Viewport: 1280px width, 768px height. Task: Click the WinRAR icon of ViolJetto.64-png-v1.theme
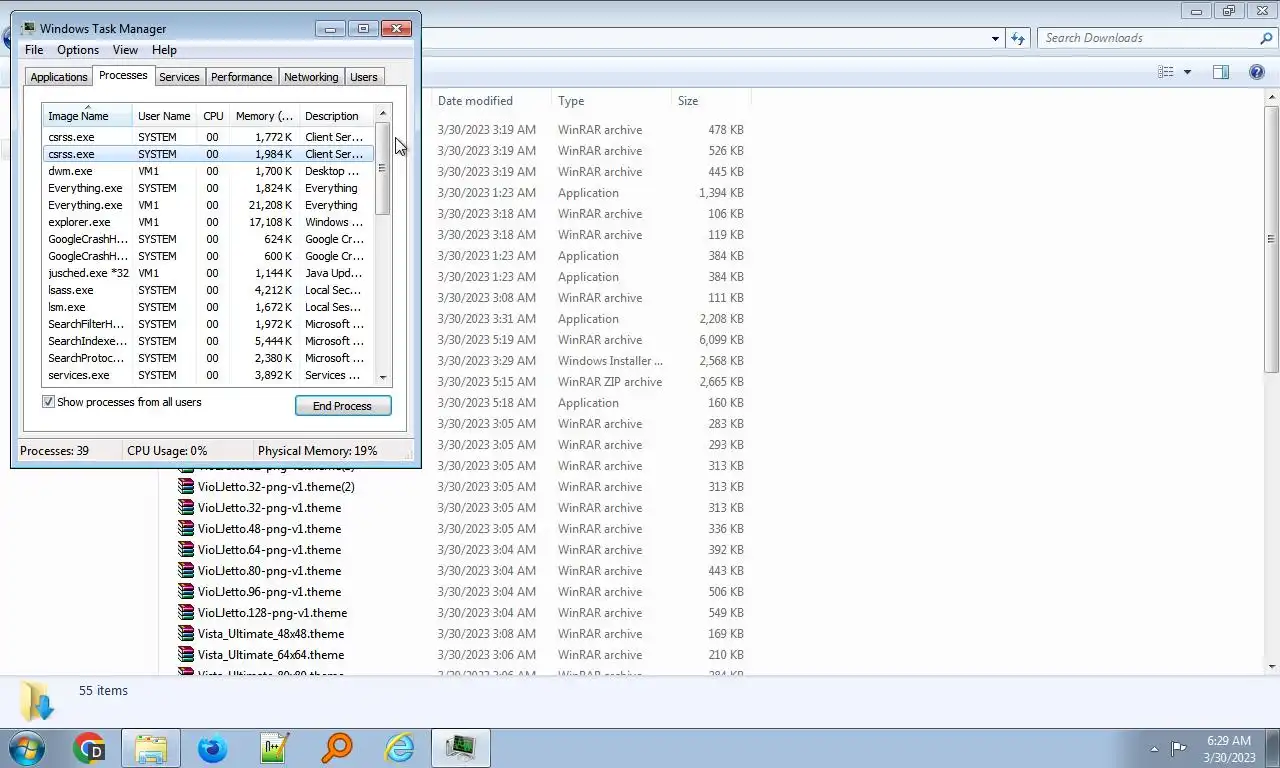(186, 550)
